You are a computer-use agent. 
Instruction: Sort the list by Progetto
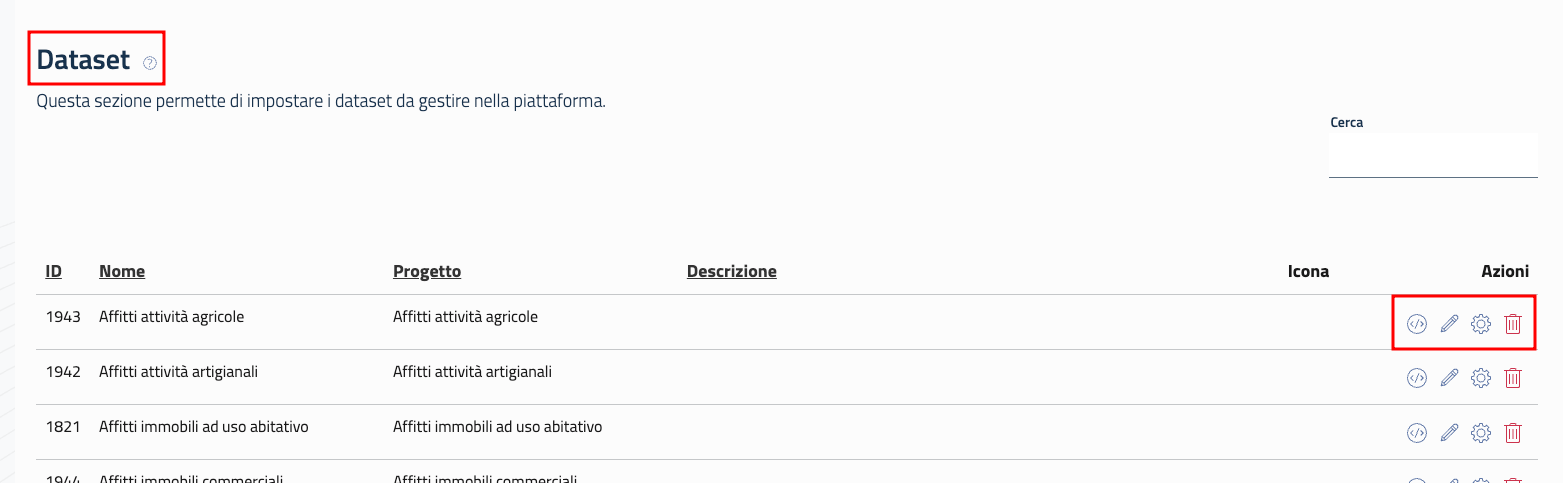(x=427, y=271)
